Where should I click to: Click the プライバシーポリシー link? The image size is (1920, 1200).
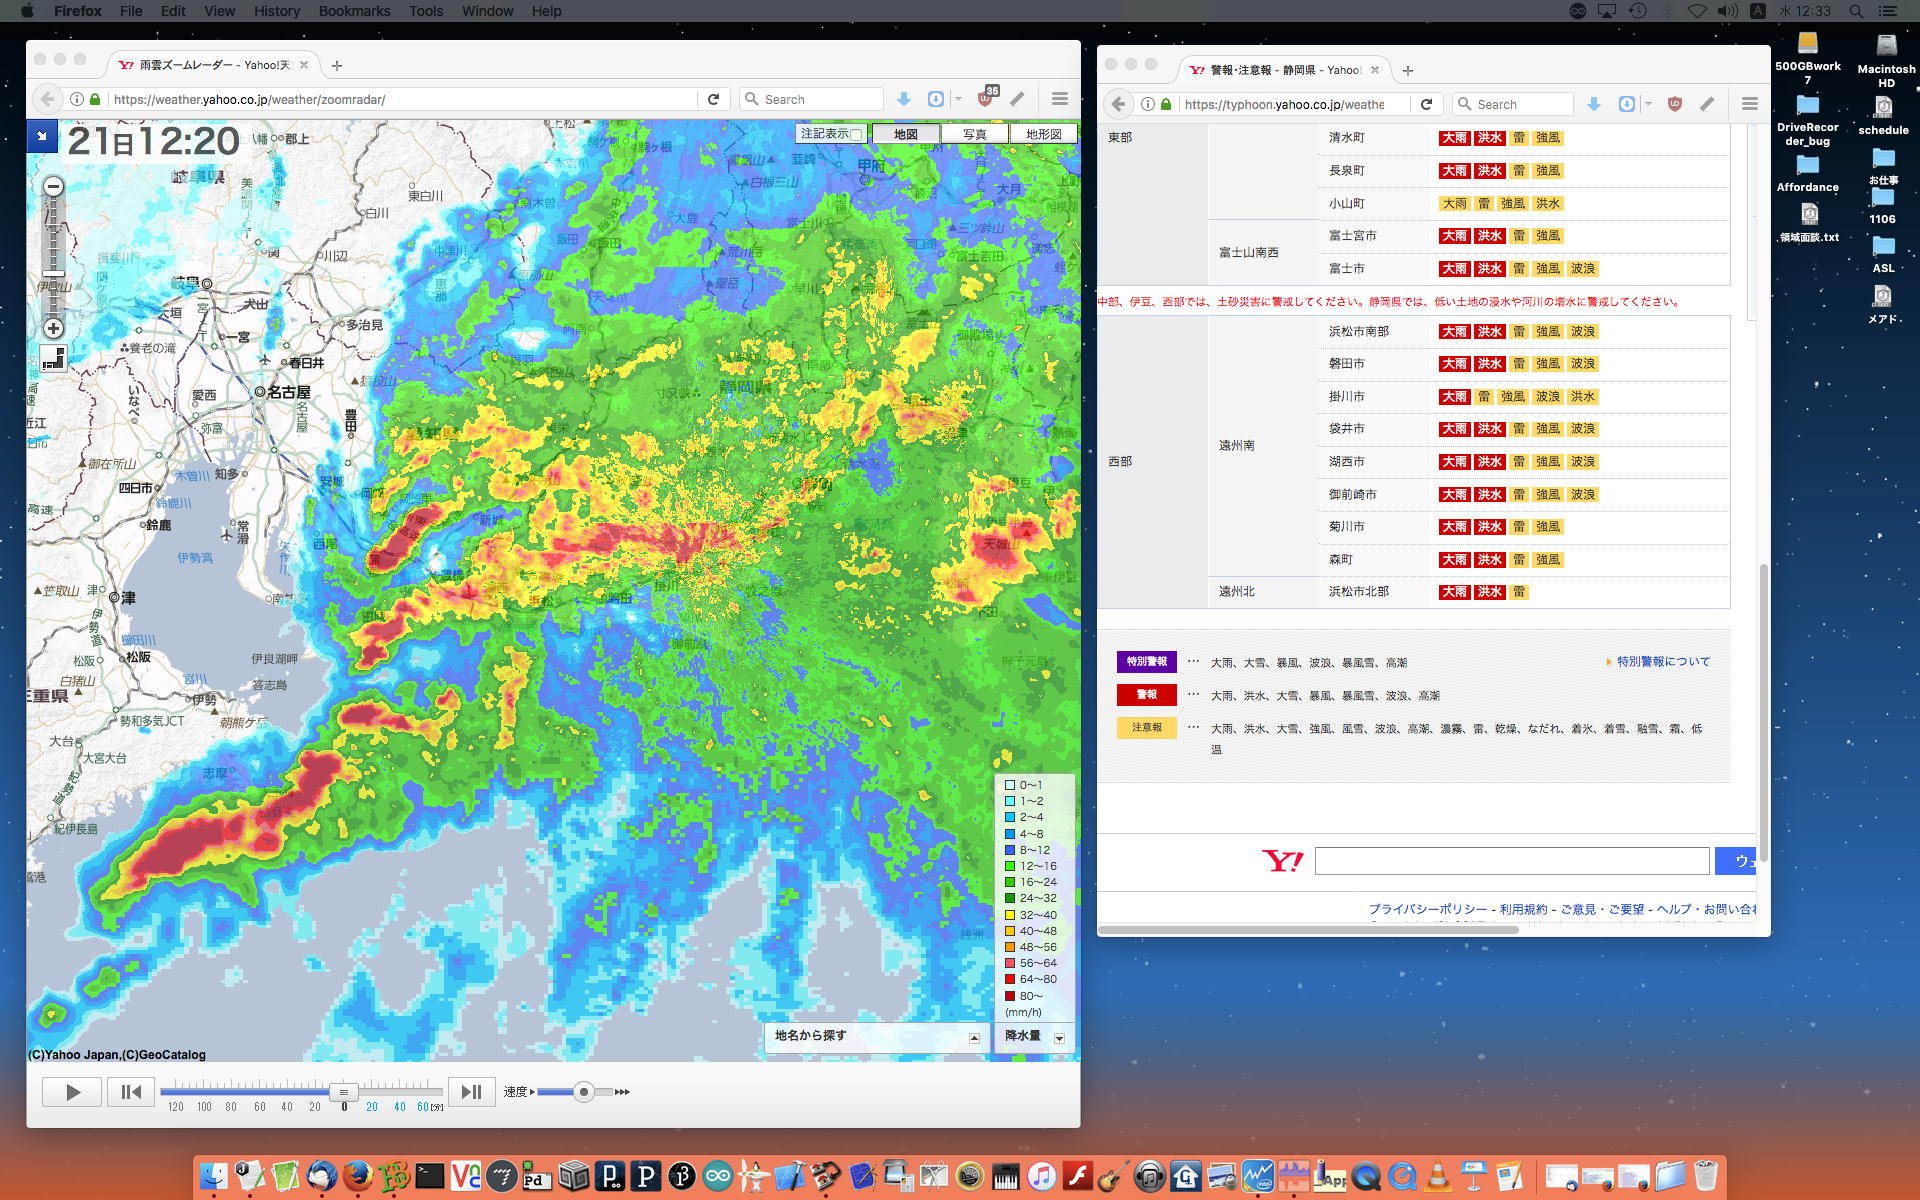point(1427,909)
